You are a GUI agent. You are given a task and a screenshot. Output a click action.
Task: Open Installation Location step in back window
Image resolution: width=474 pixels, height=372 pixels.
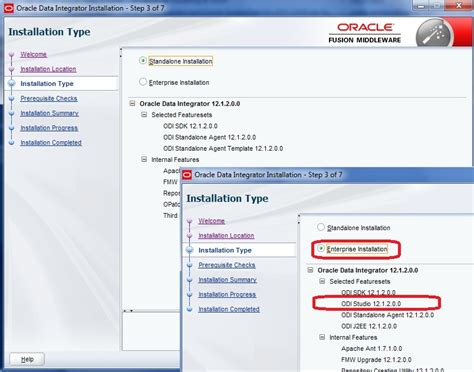(x=48, y=69)
